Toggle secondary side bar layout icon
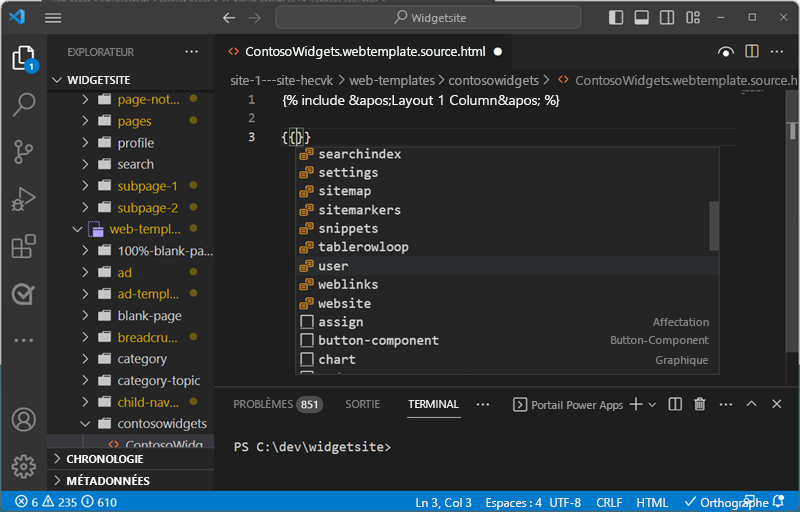The height and width of the screenshot is (512, 800). pos(667,17)
